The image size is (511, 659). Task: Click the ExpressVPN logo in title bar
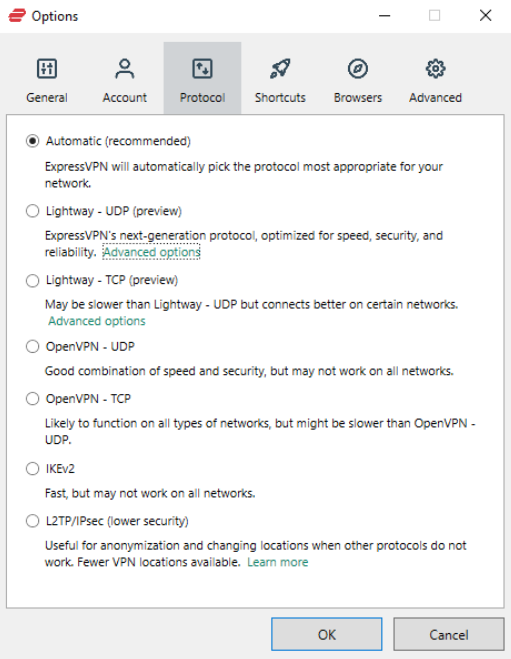17,16
